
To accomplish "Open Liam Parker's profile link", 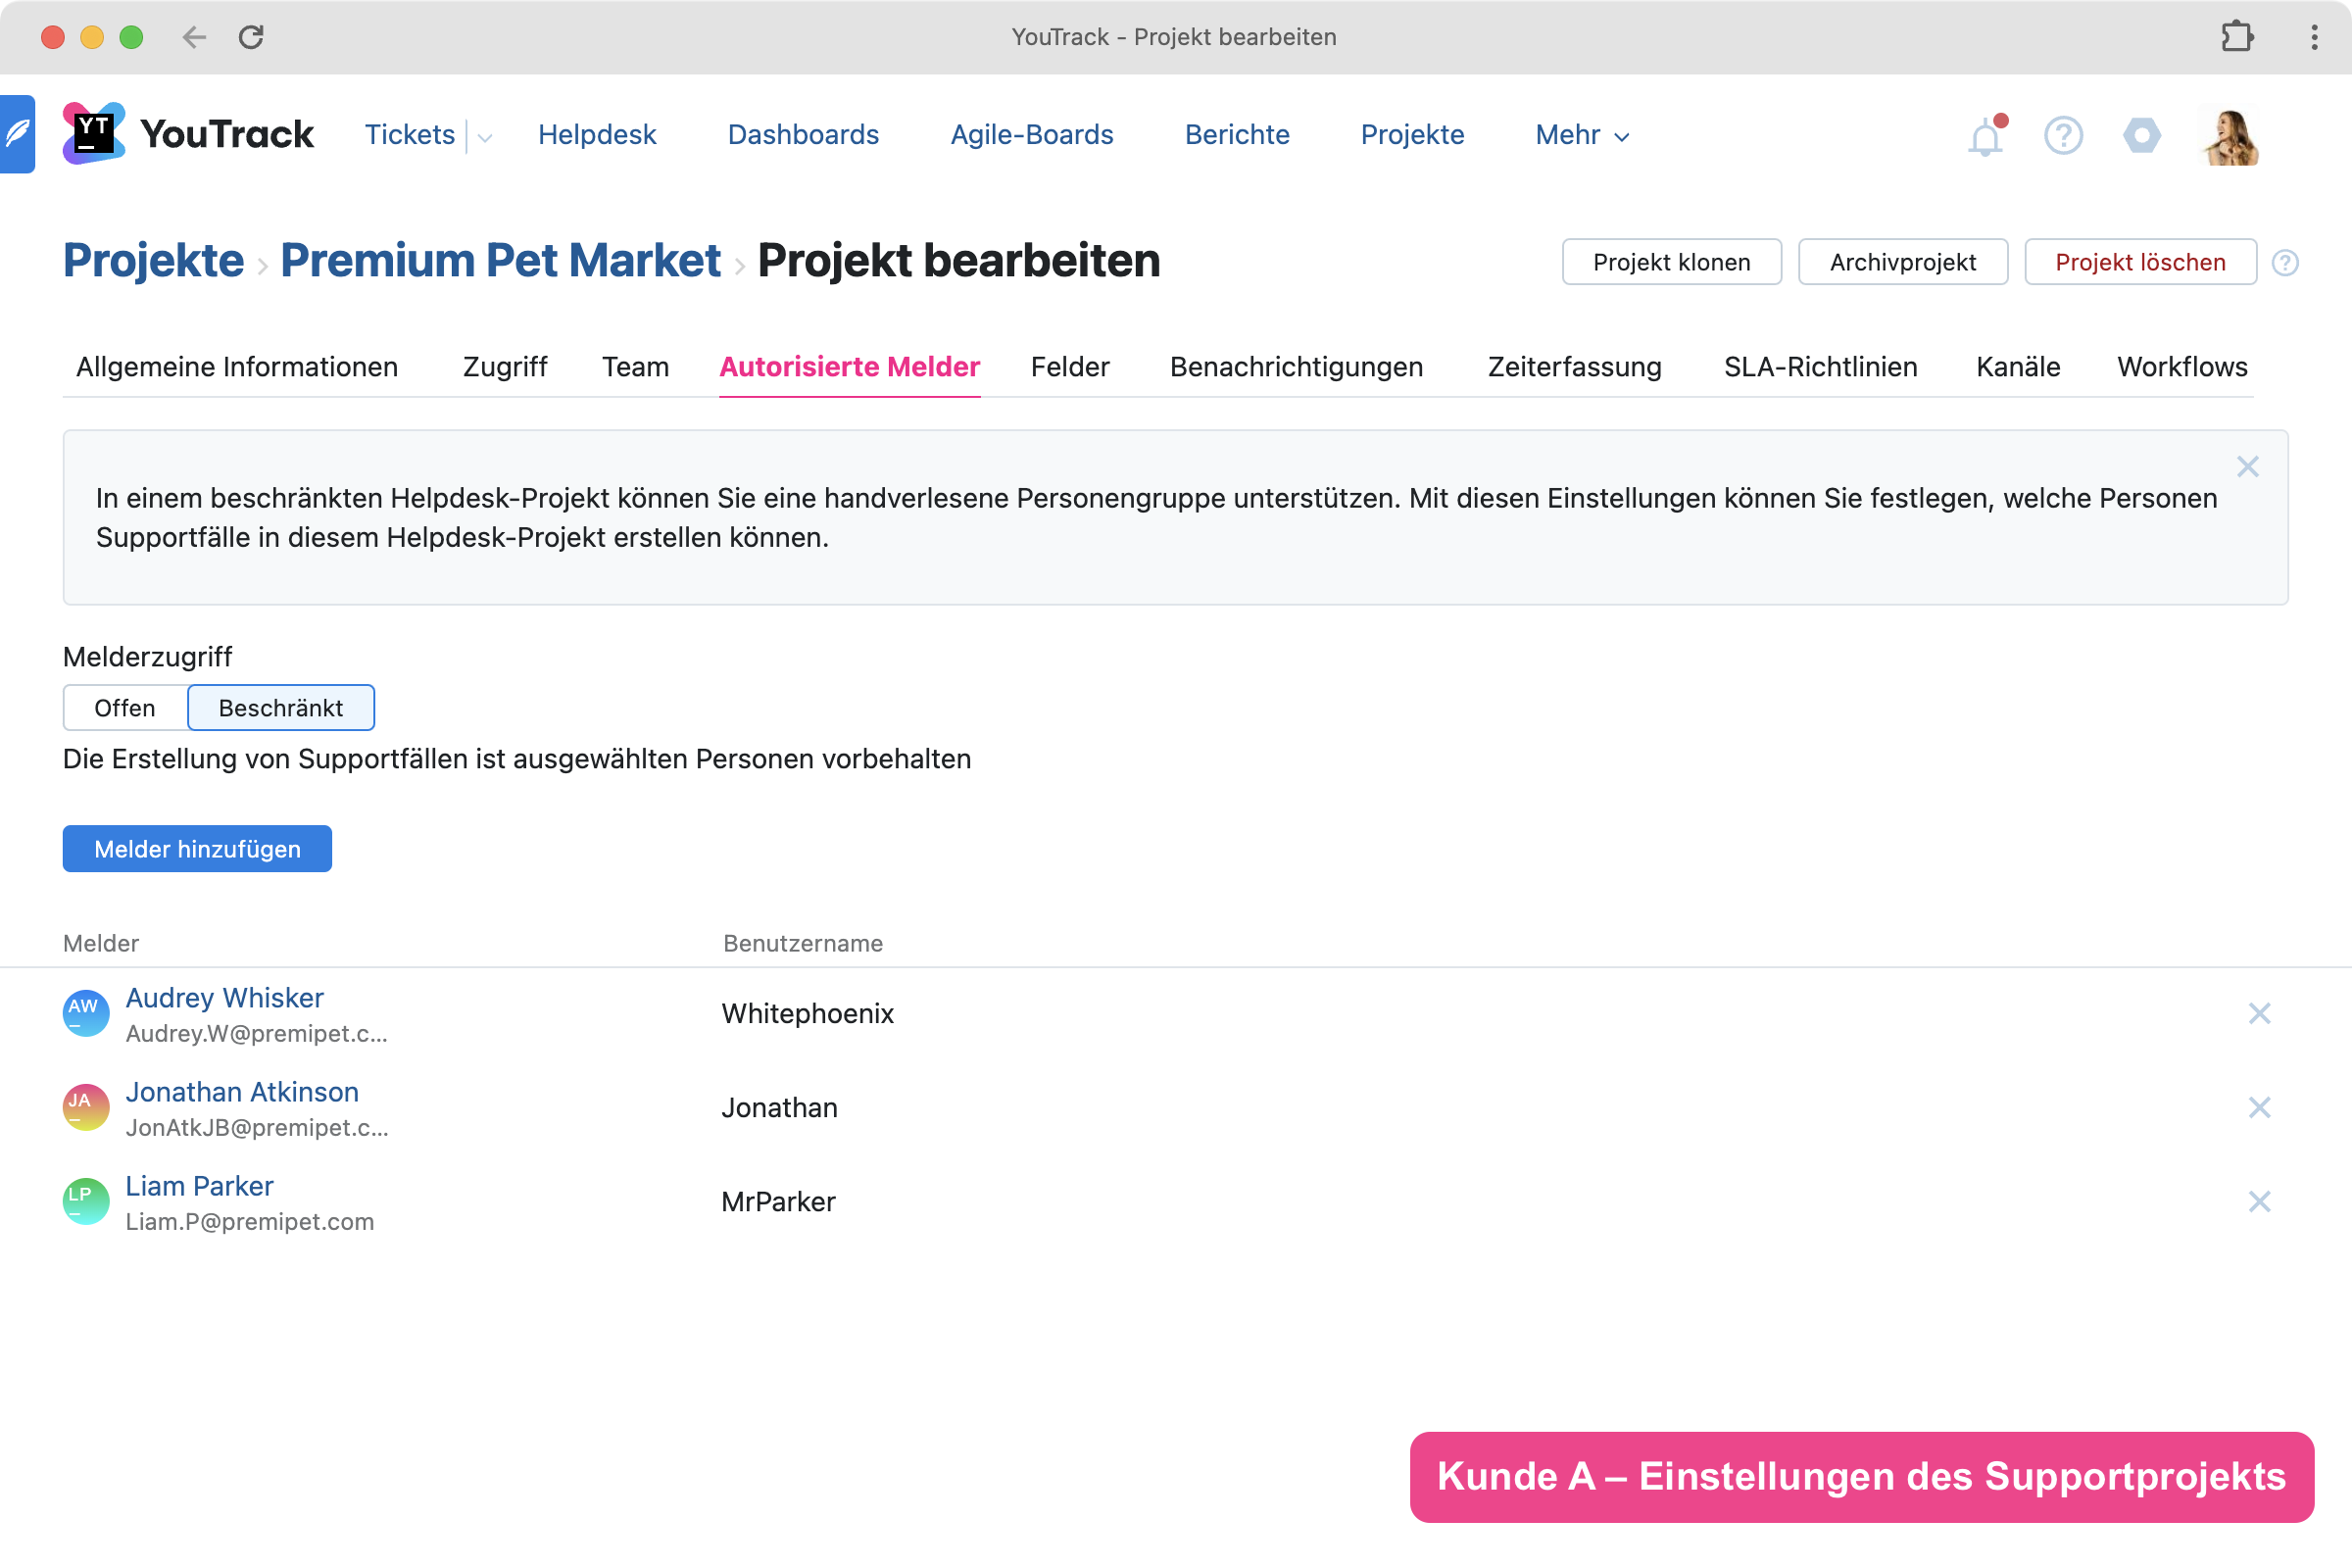I will (199, 1186).
